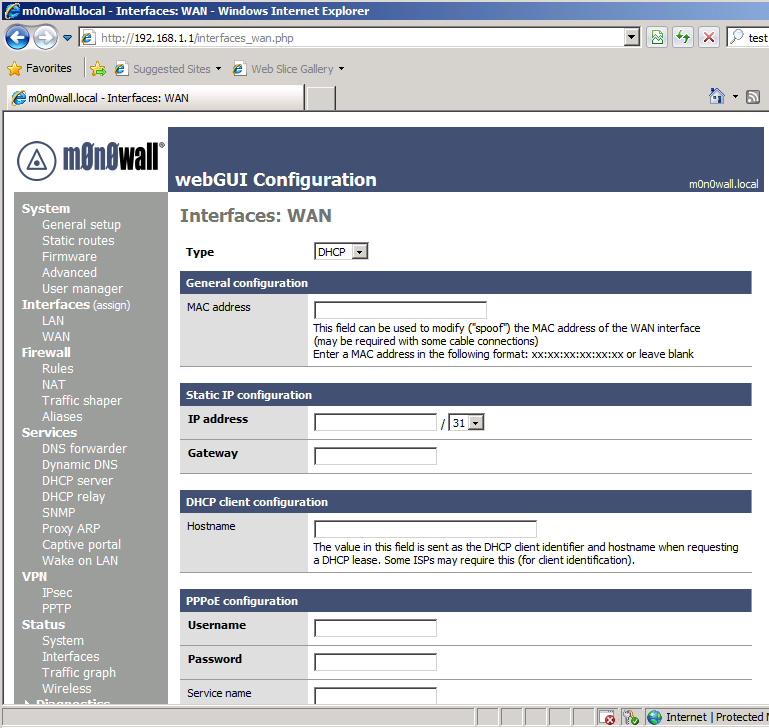
Task: Click the Captive portal sidebar link
Action: tap(81, 545)
